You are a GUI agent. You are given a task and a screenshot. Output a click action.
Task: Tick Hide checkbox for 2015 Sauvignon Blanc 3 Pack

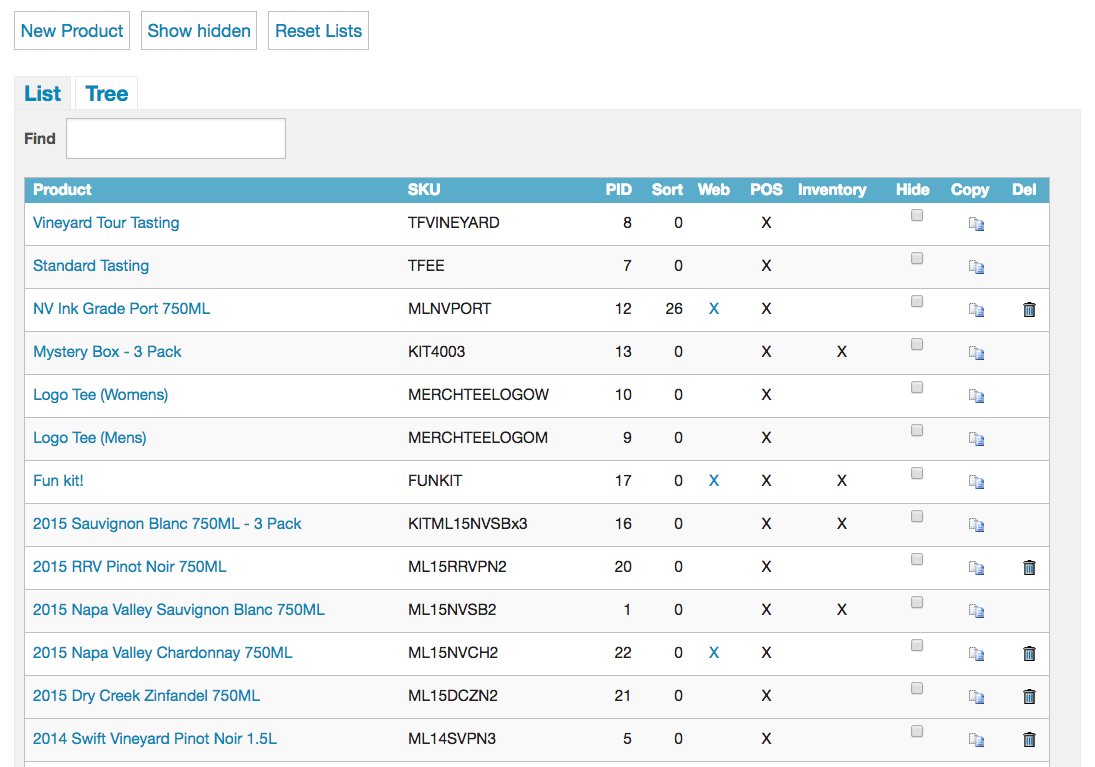917,516
